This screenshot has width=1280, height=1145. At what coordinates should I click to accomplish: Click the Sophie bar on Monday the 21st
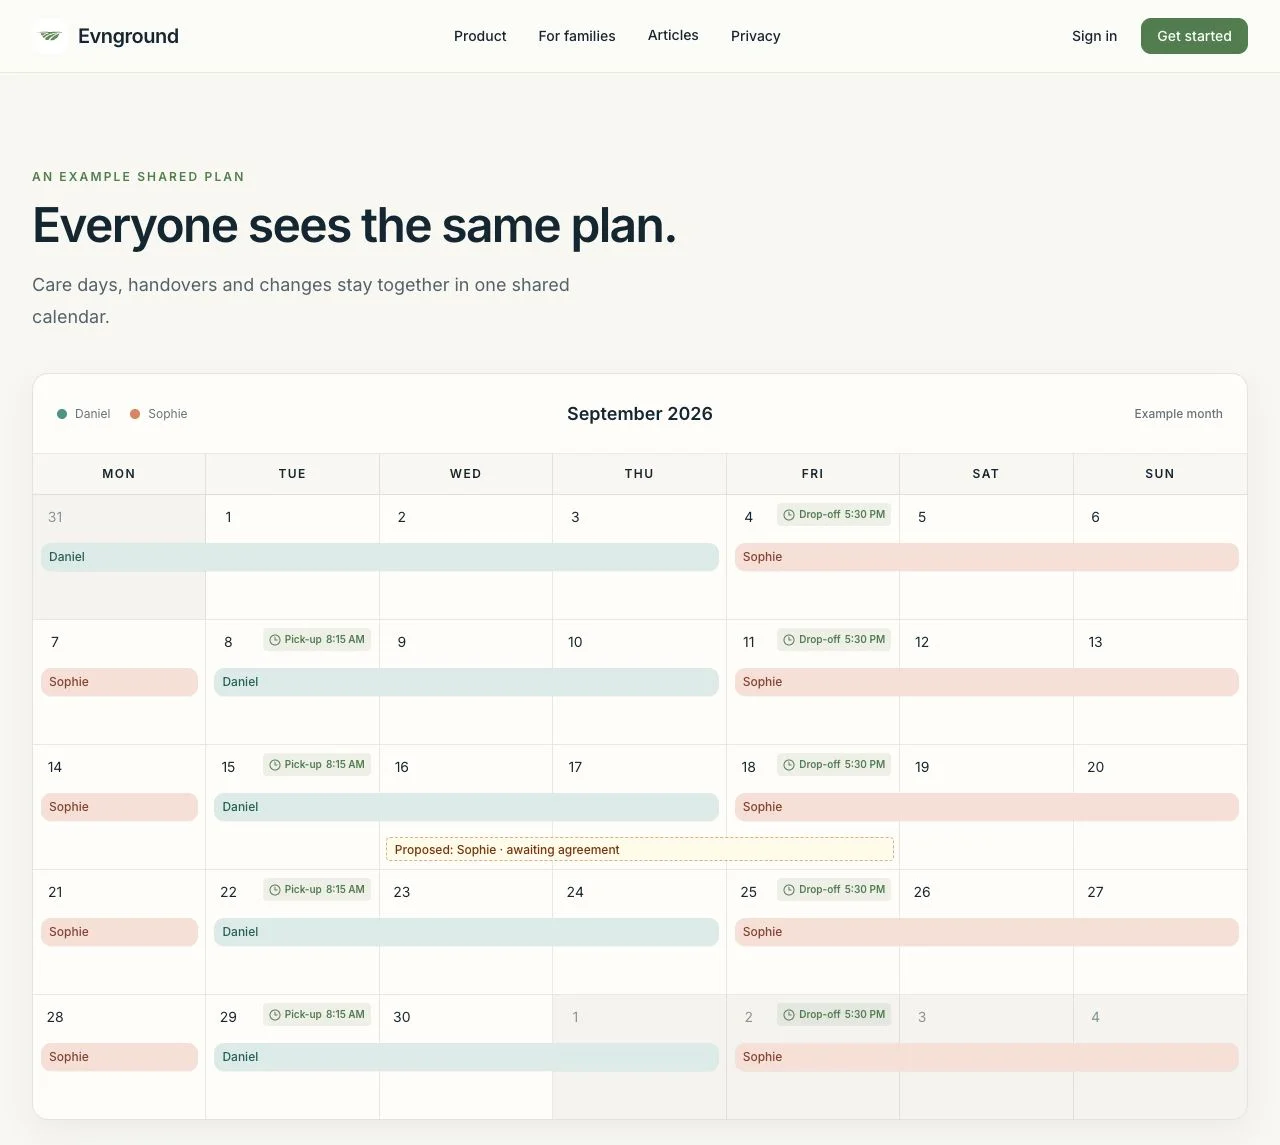(x=119, y=932)
